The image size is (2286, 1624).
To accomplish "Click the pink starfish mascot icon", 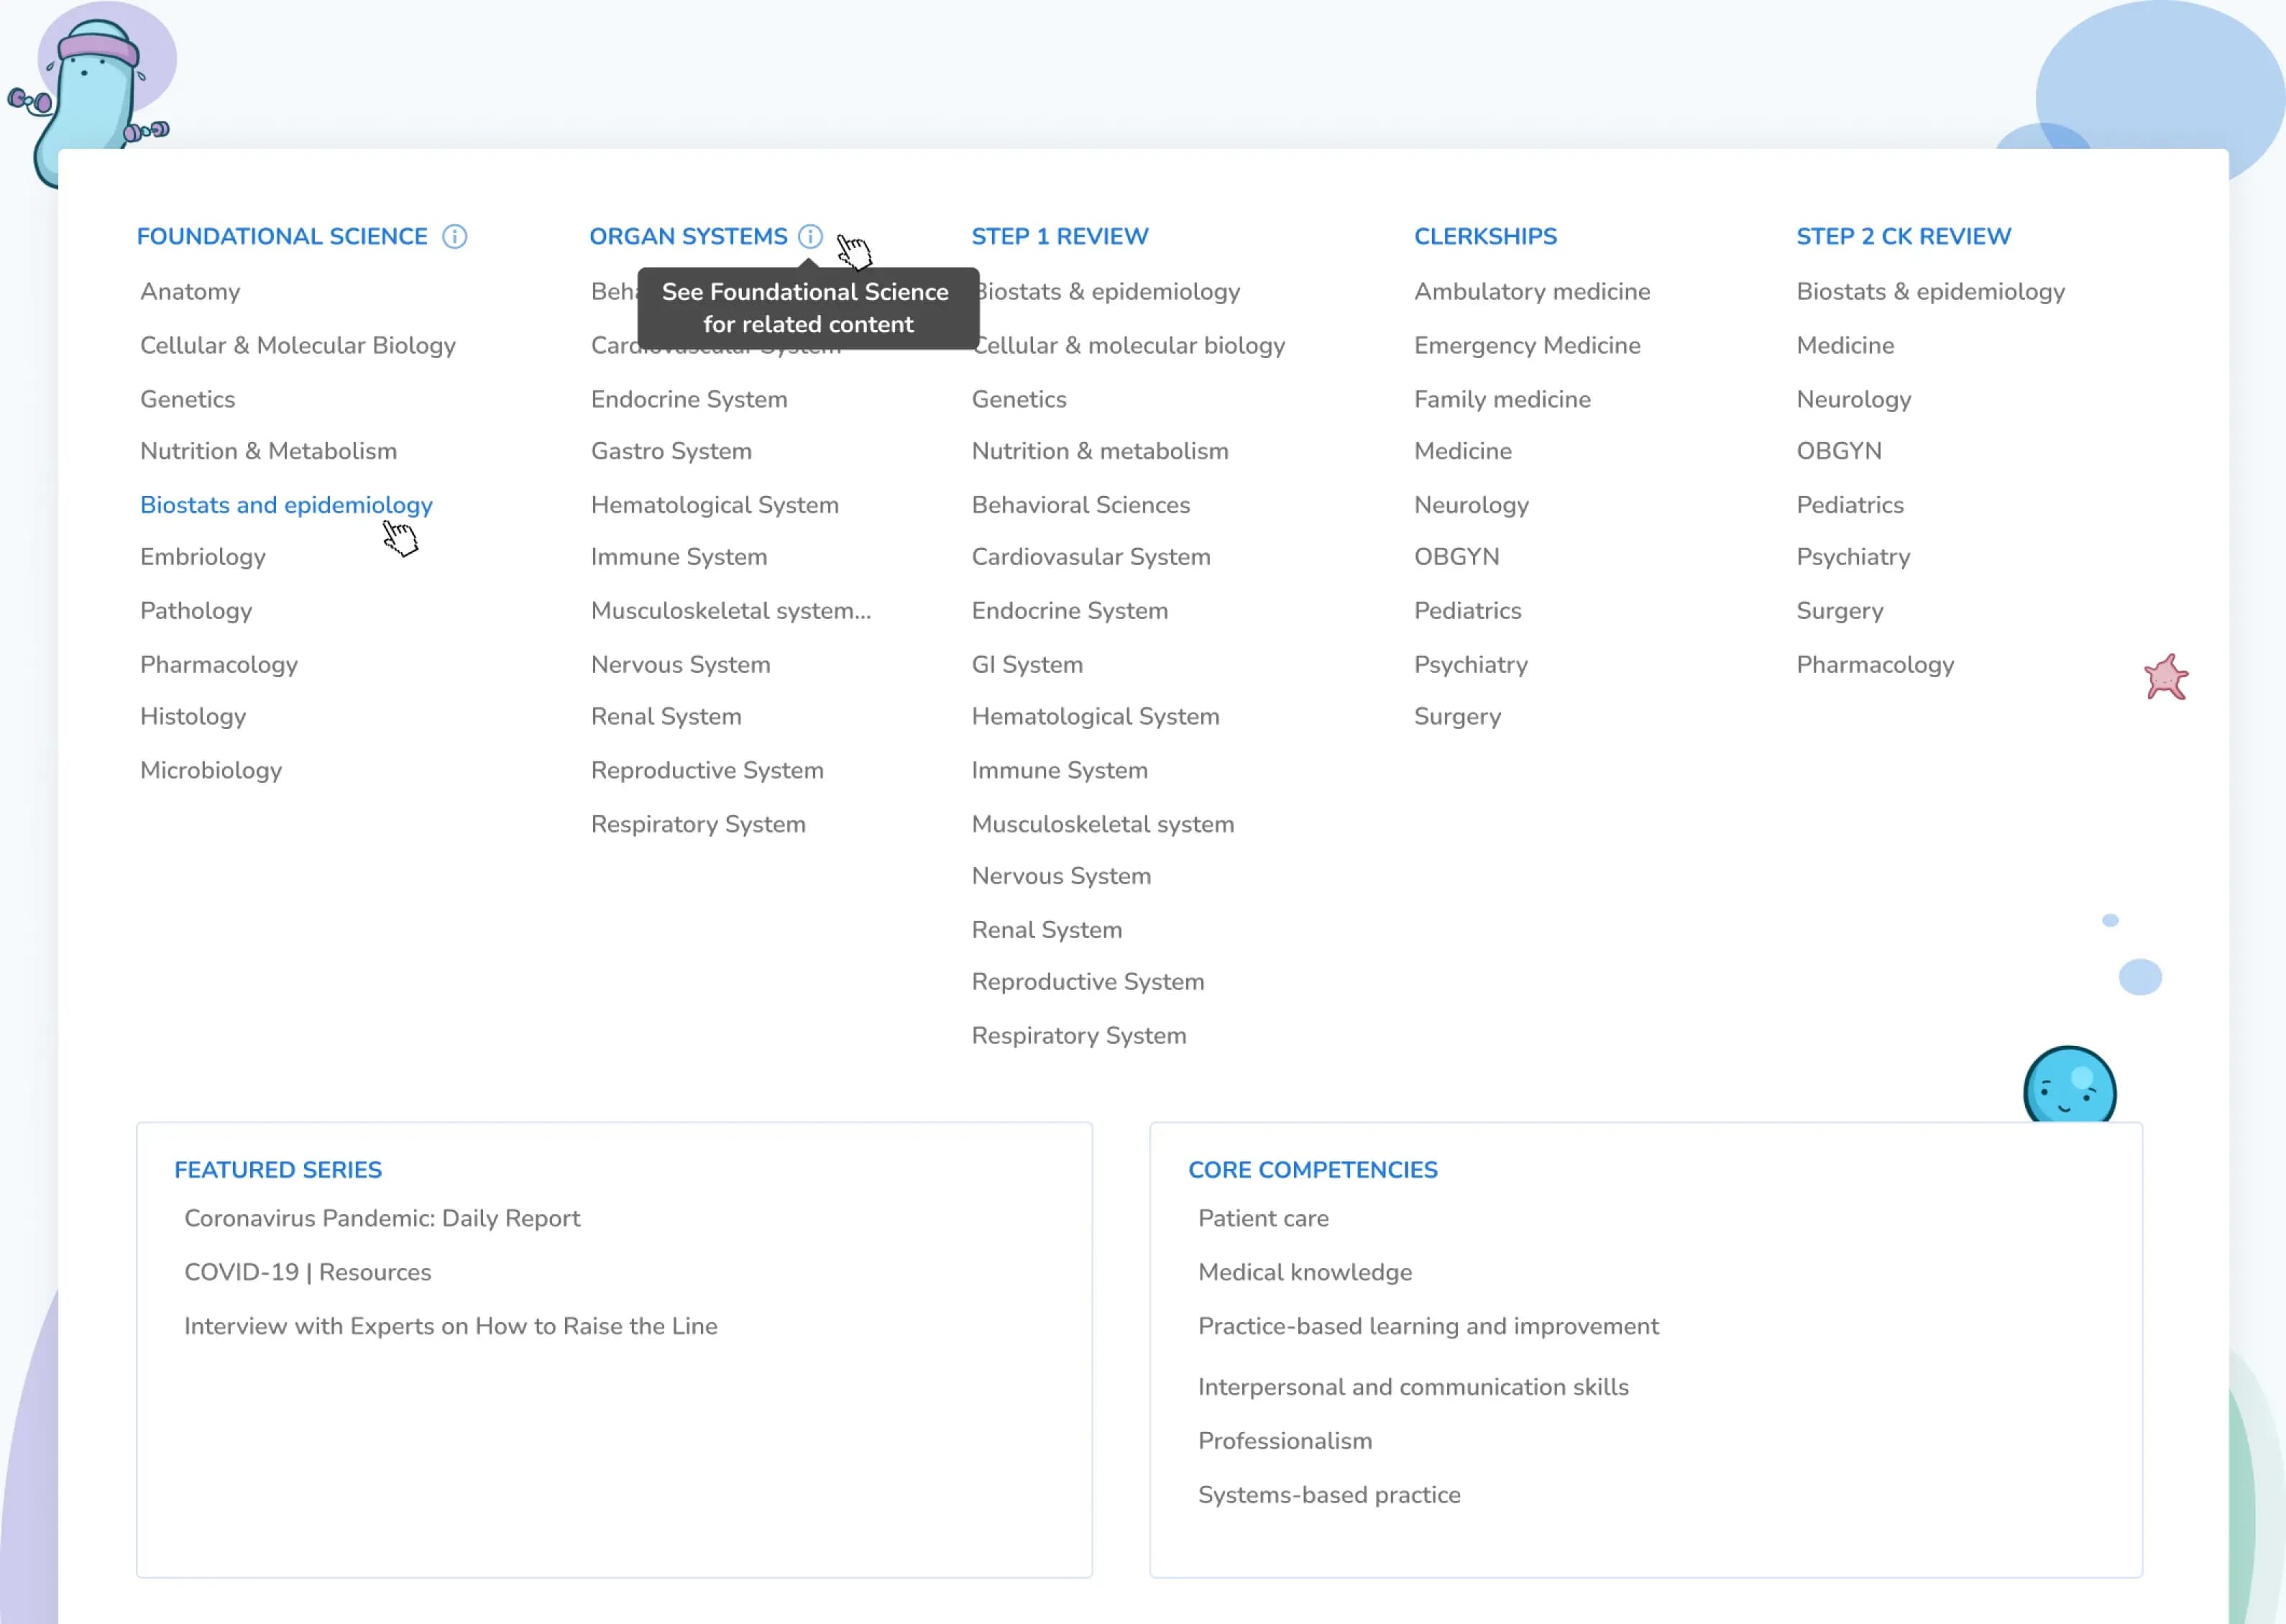I will pos(2166,678).
